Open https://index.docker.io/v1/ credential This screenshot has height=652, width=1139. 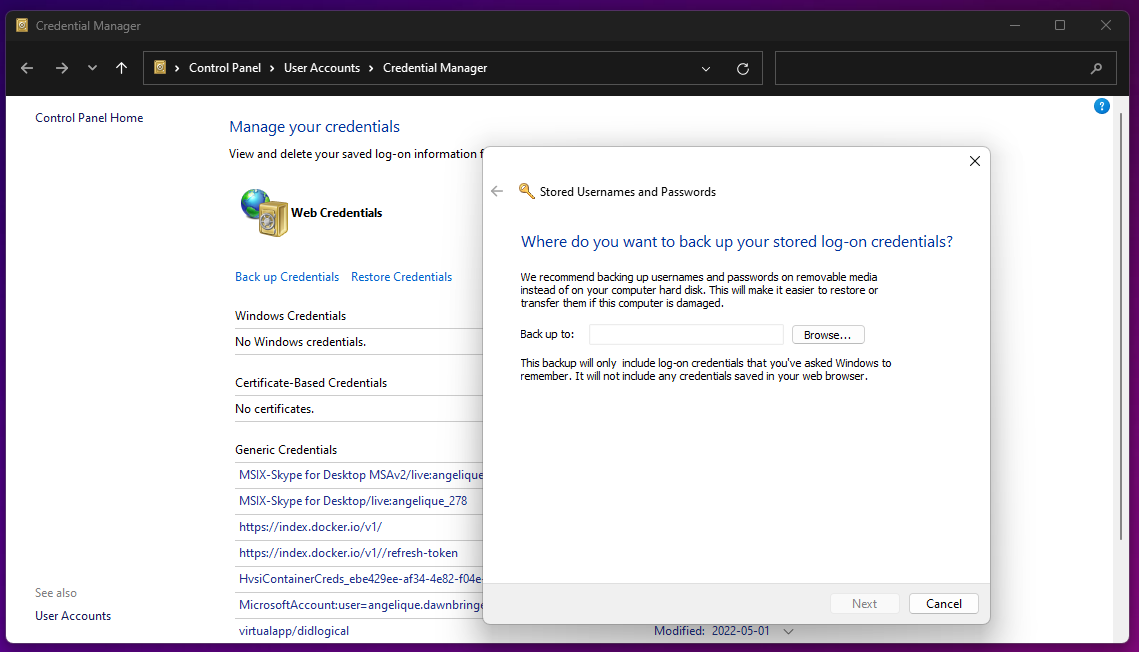pyautogui.click(x=310, y=527)
